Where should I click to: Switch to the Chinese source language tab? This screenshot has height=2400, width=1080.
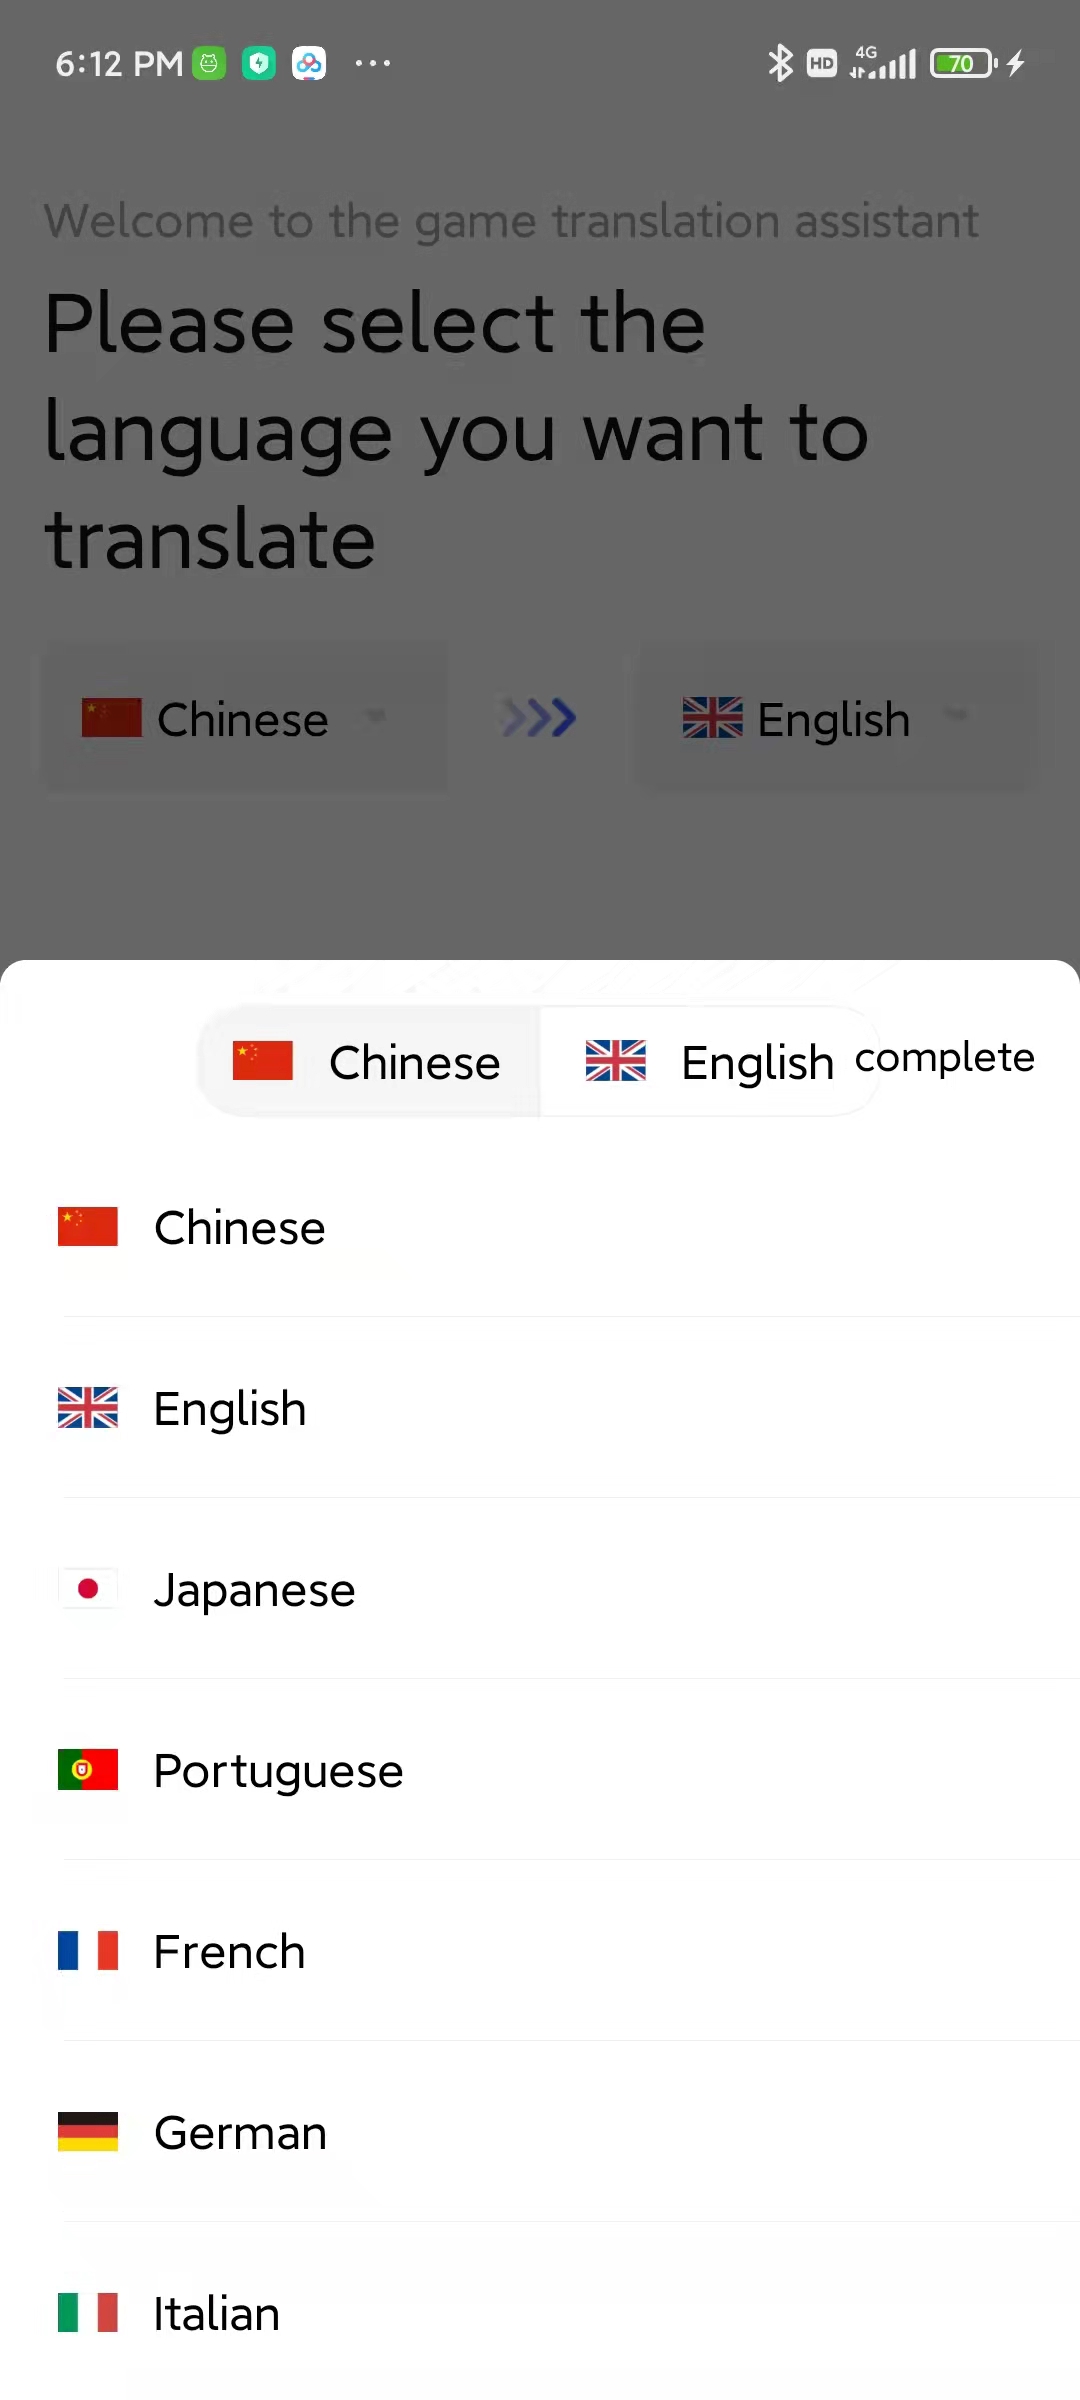(369, 1062)
